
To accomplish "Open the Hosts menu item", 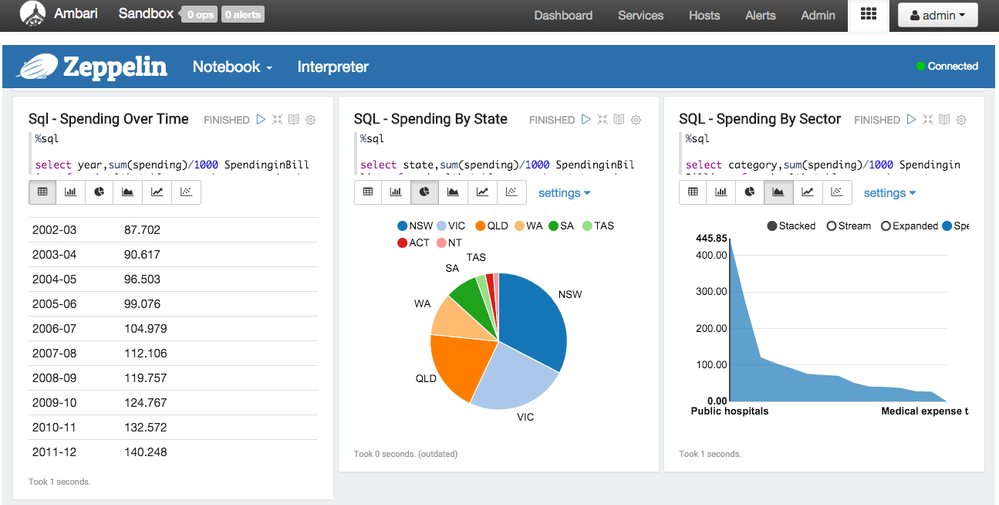I will coord(704,15).
